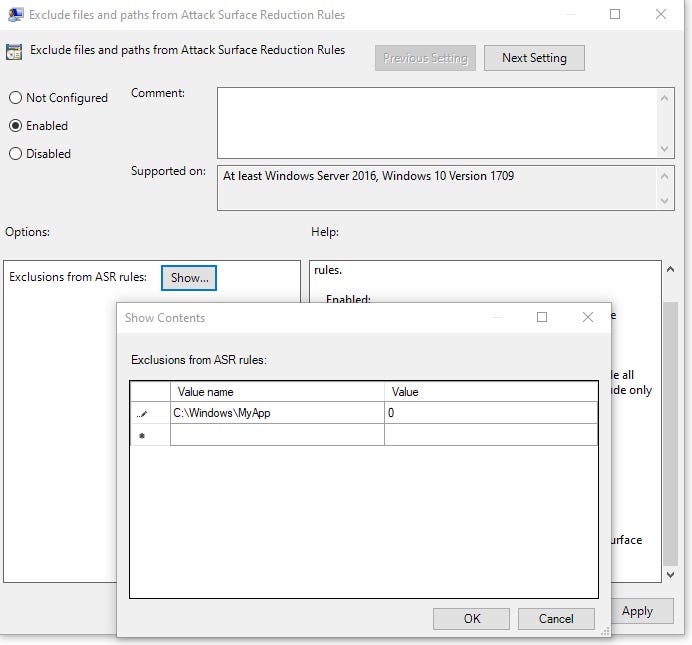Click the policy setting icon beside the title
692x645 pixels.
[x=15, y=52]
